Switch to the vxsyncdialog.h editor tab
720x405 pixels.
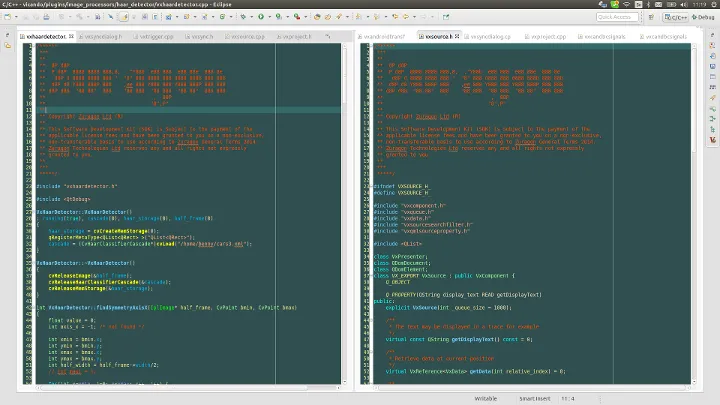click(x=102, y=36)
